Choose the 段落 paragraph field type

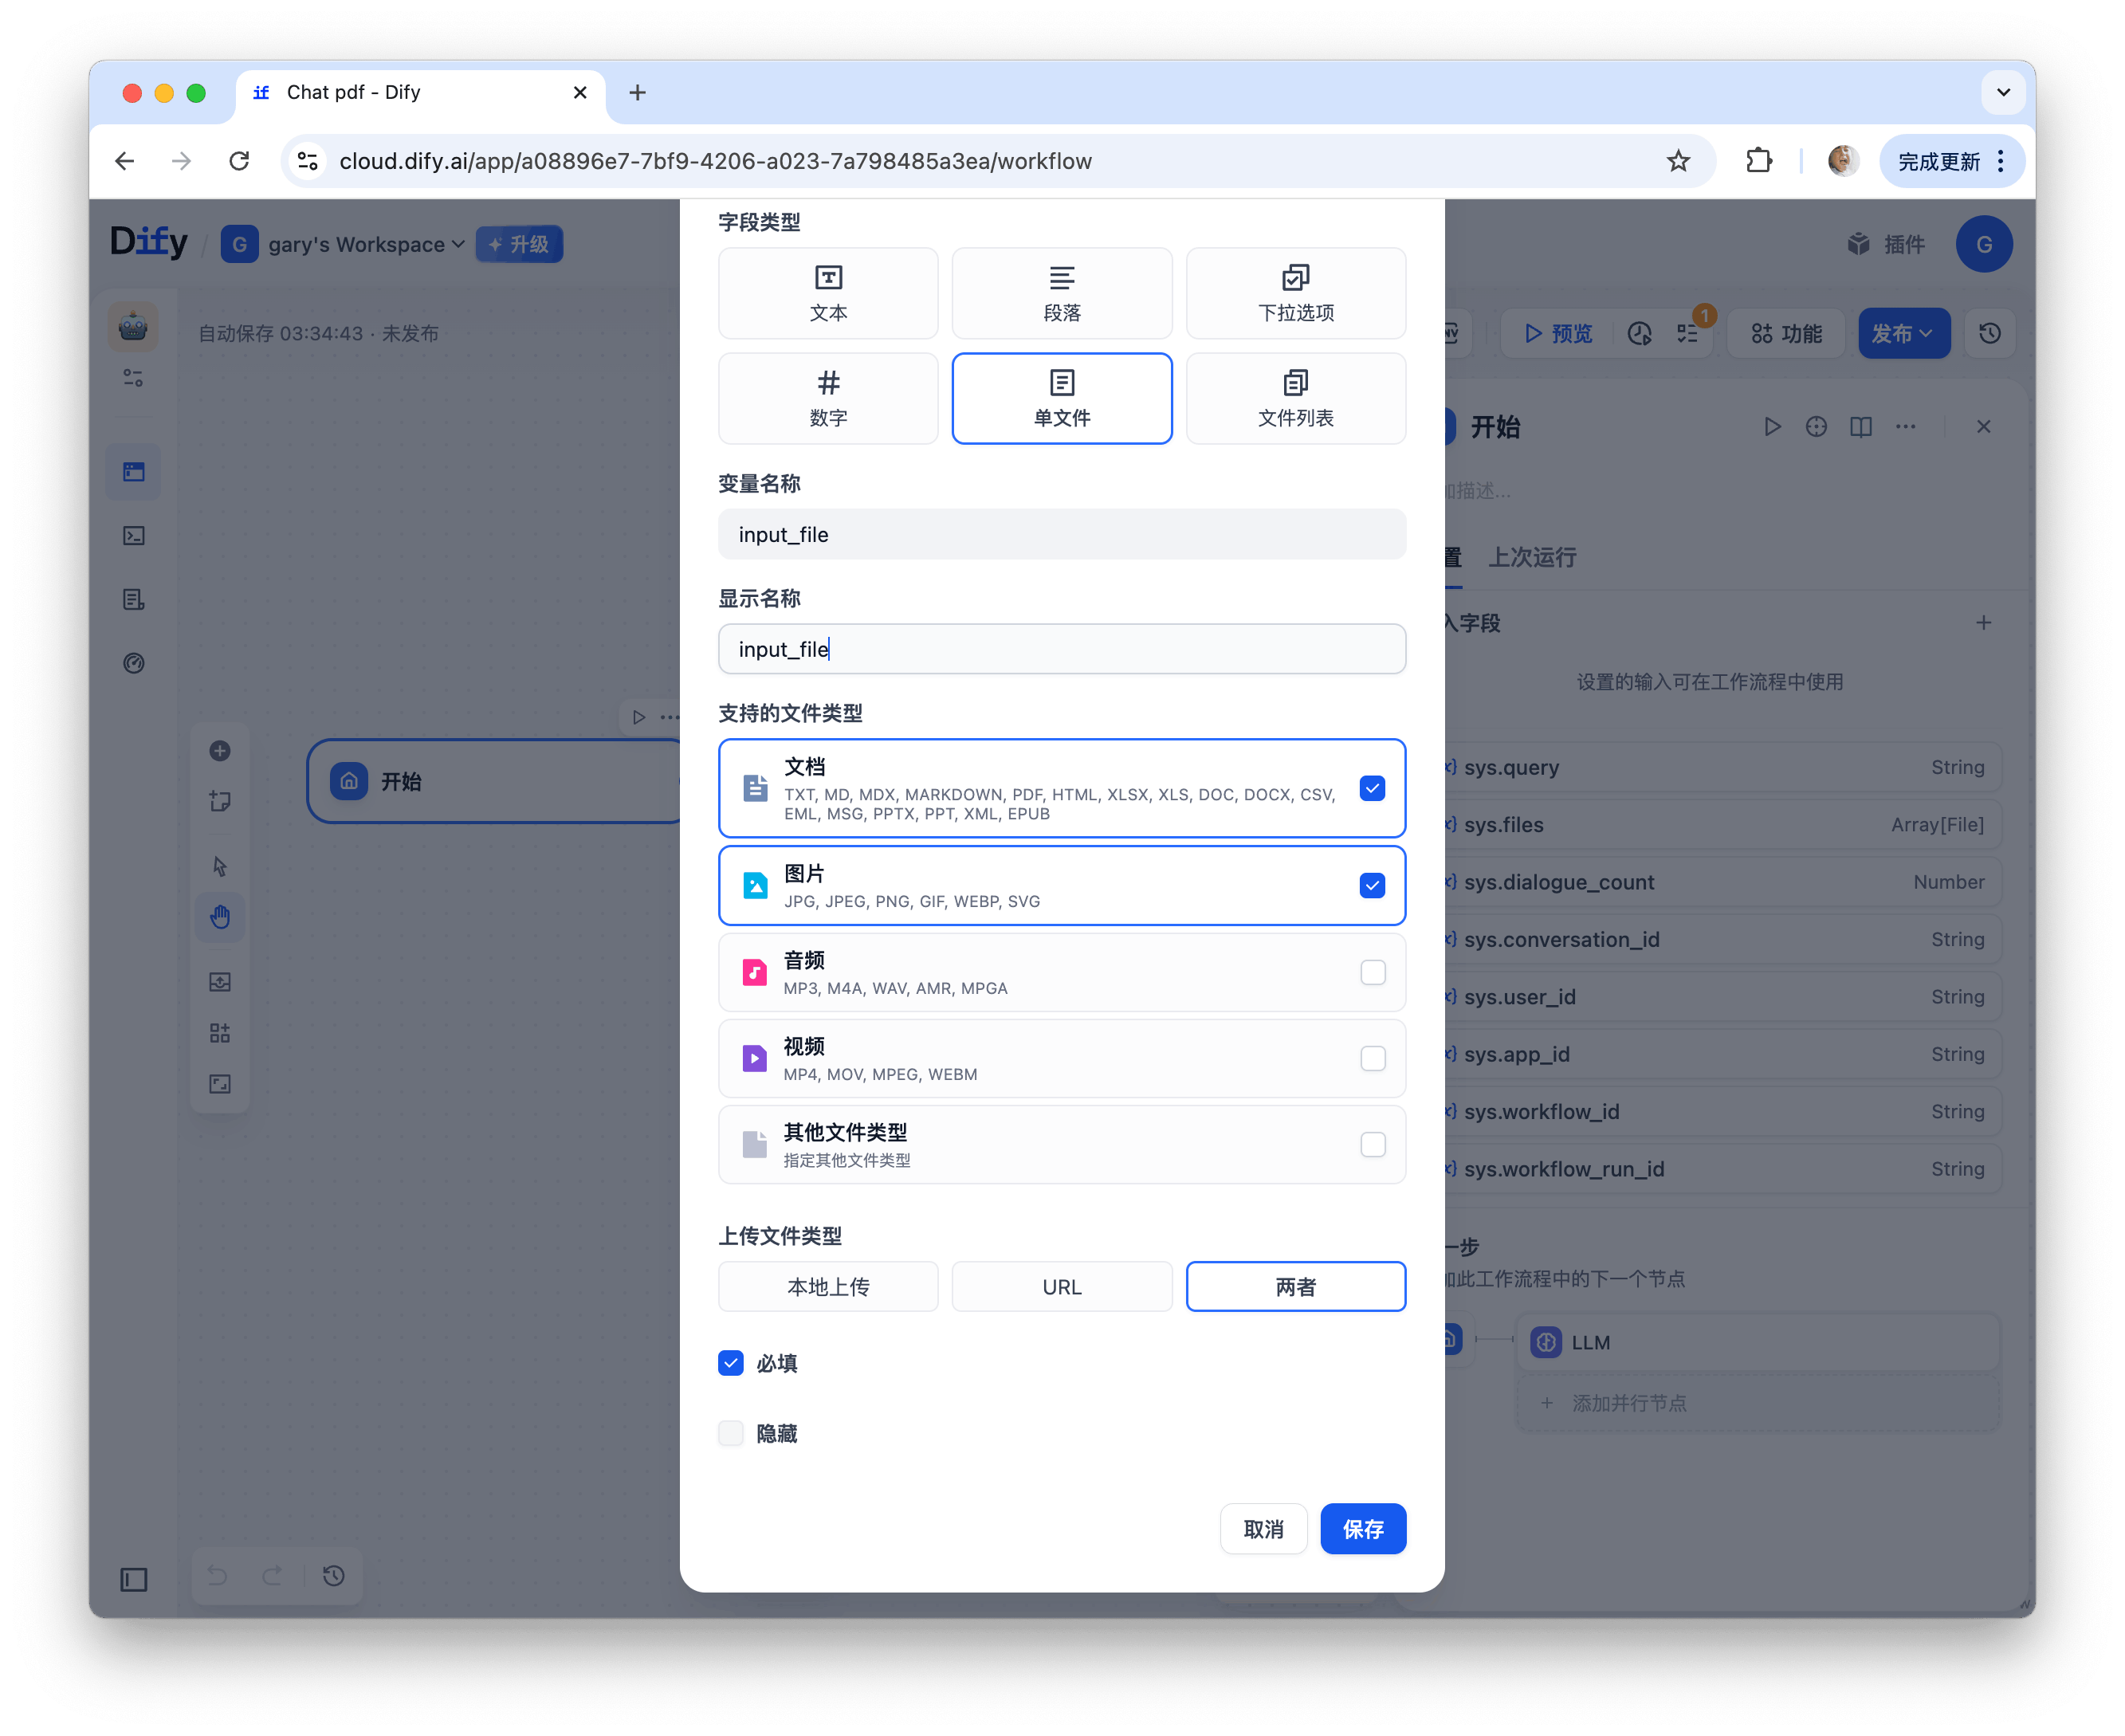[x=1061, y=293]
